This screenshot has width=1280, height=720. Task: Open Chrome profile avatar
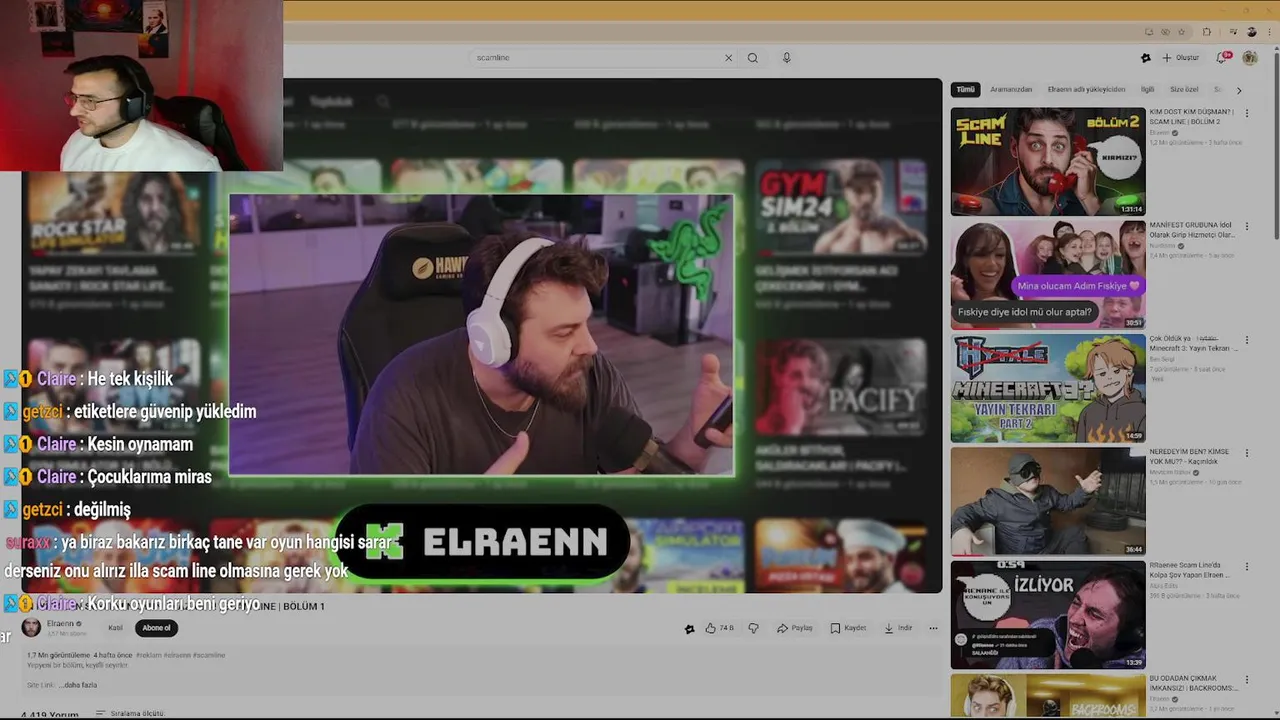pos(1251,32)
